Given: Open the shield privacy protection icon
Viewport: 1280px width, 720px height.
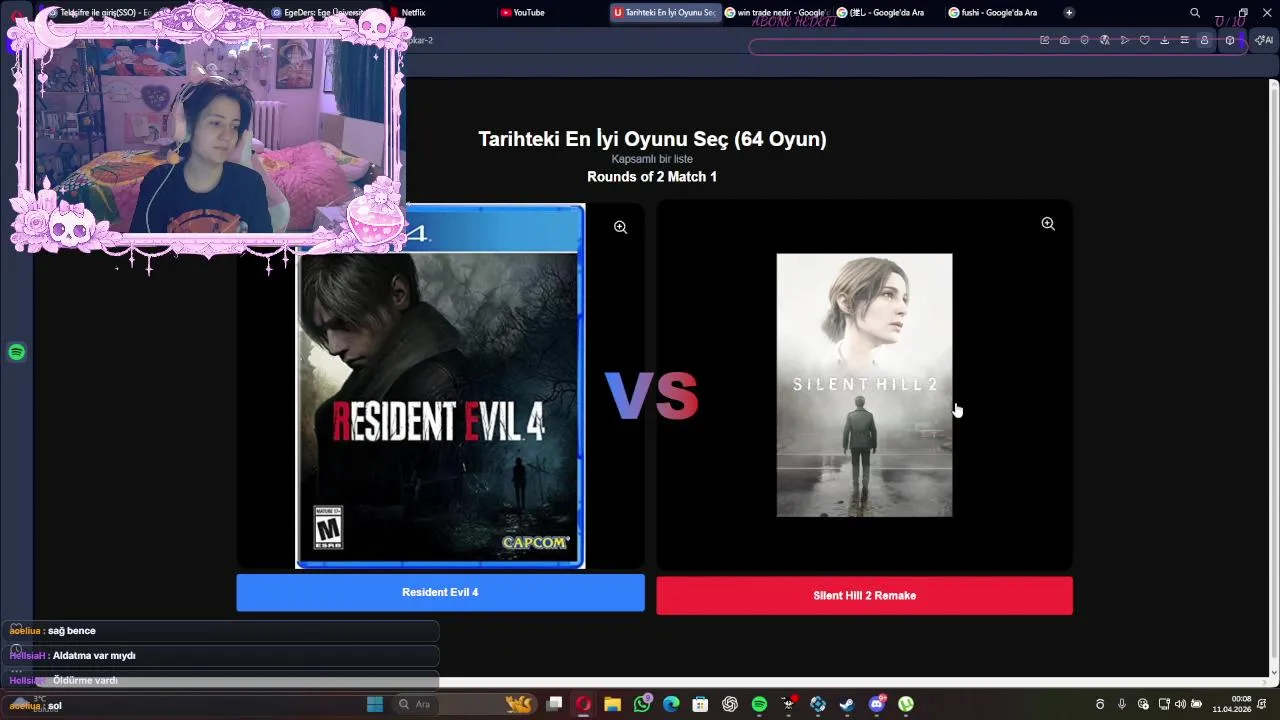Looking at the screenshot, I should (x=1084, y=40).
